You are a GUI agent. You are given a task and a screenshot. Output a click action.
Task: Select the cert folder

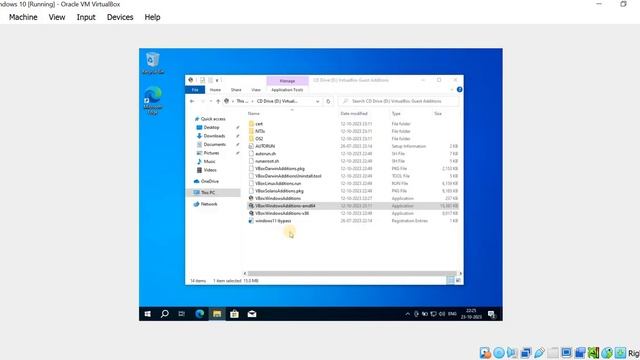click(259, 124)
